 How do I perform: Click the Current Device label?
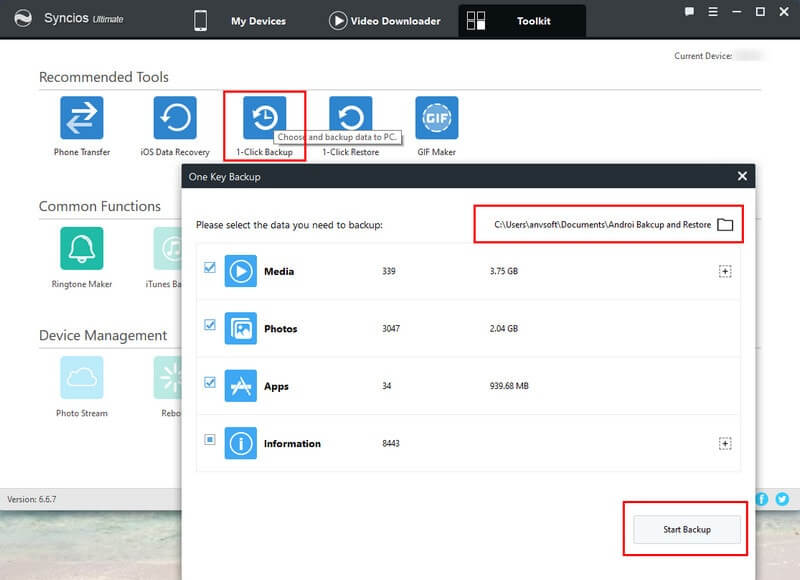pos(703,56)
